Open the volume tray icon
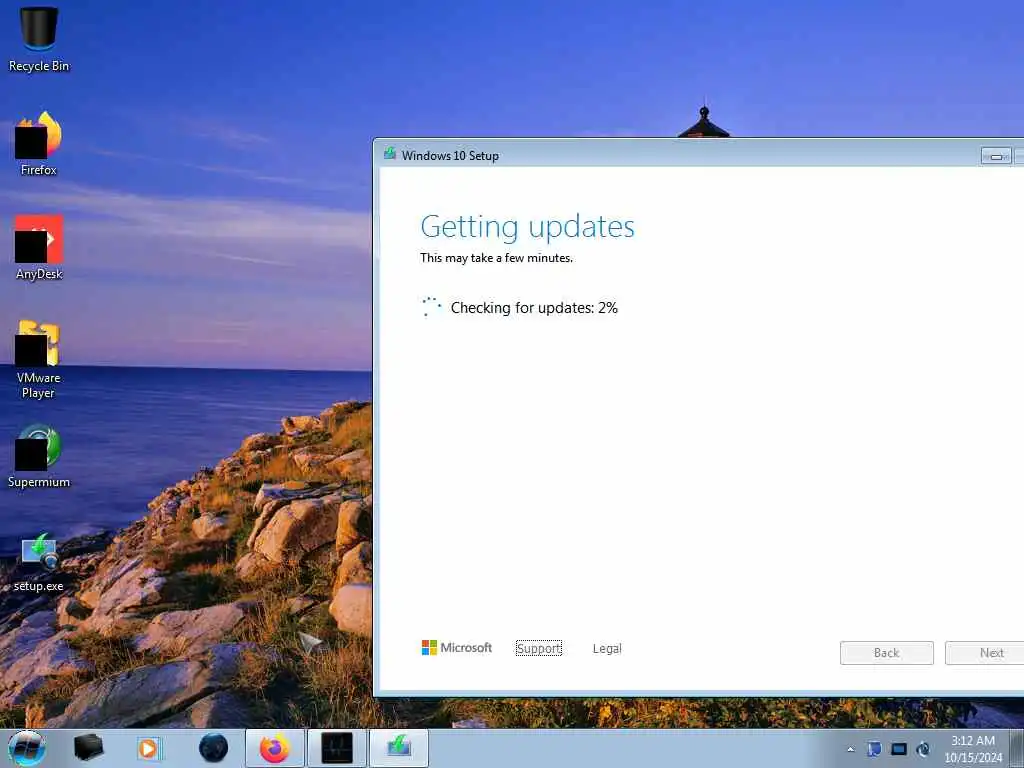The height and width of the screenshot is (768, 1024). (x=923, y=749)
